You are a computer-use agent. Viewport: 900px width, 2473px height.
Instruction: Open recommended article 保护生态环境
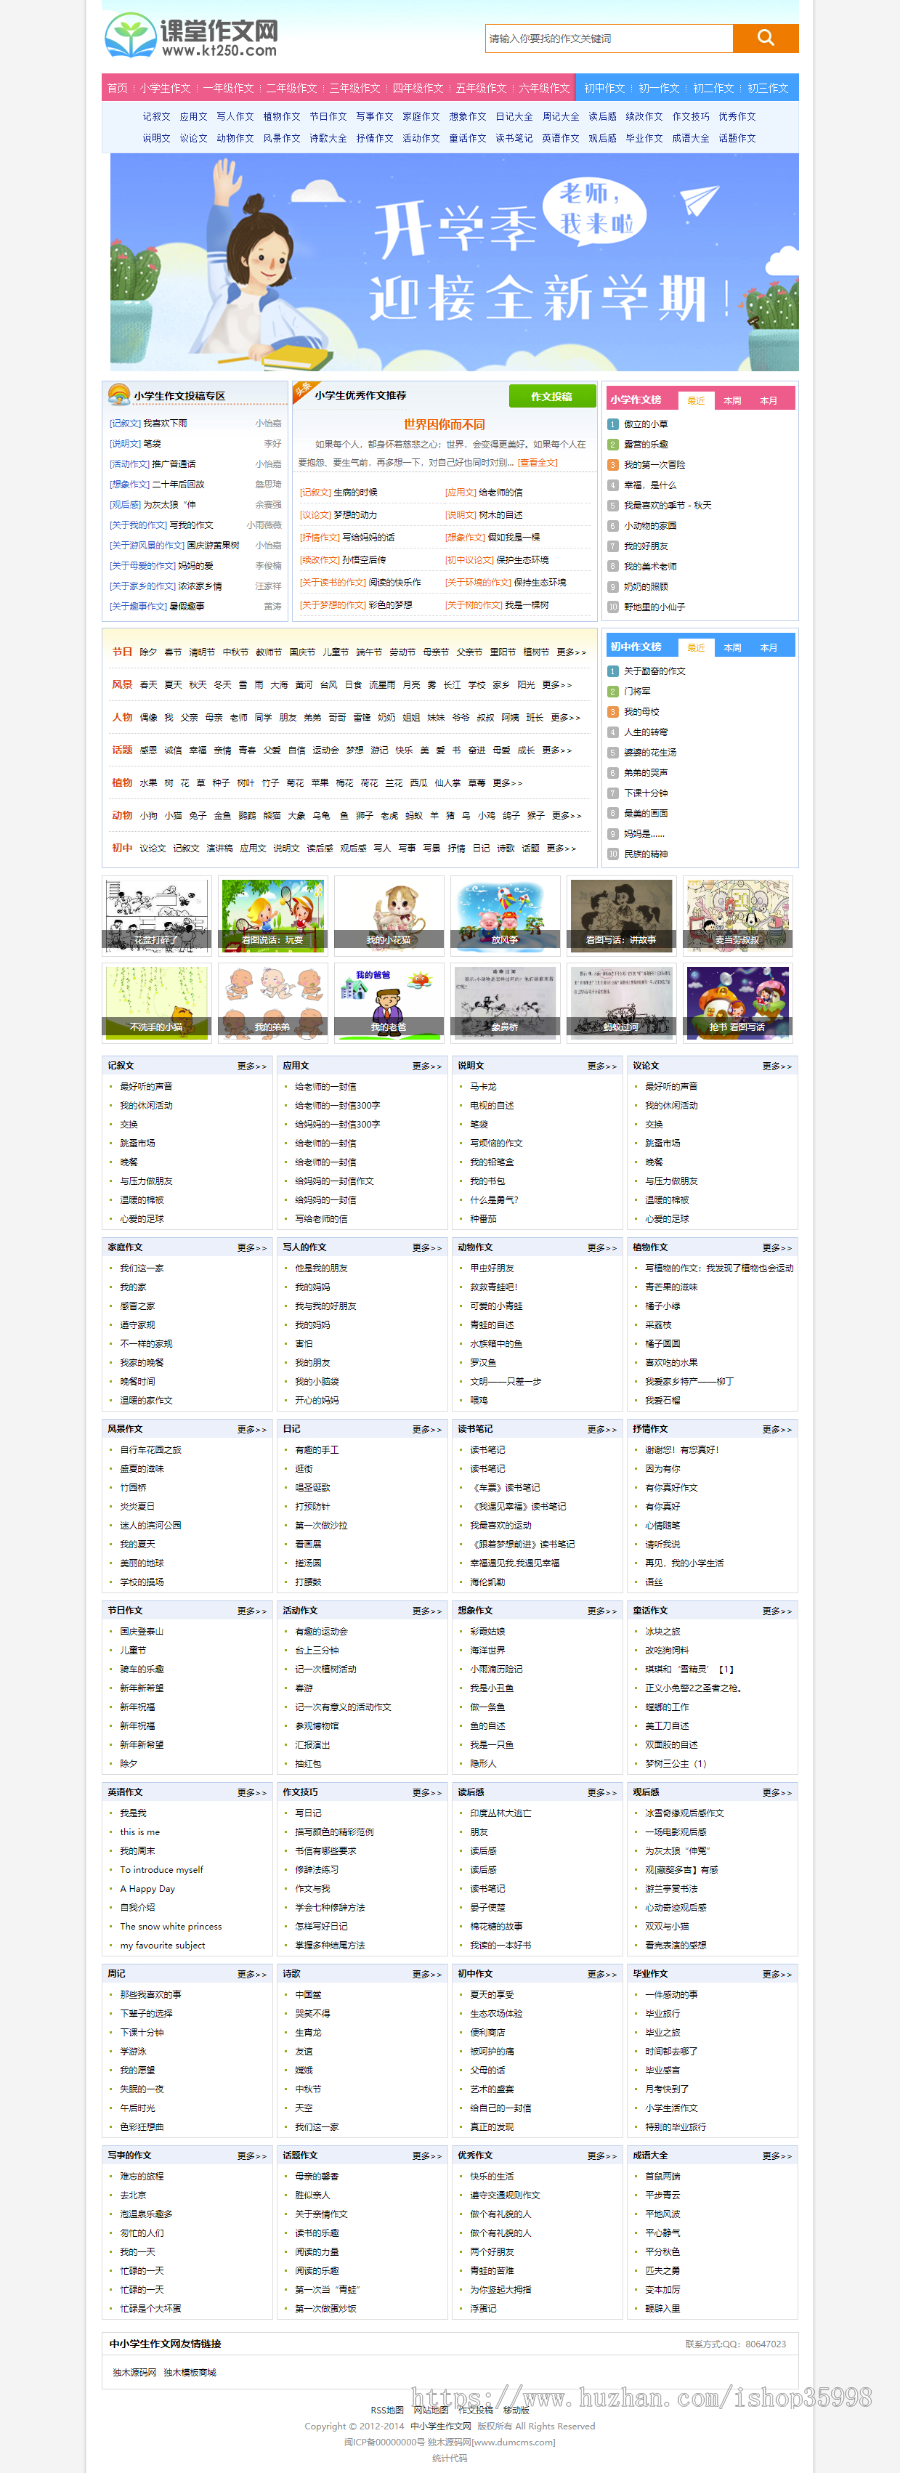click(x=523, y=560)
